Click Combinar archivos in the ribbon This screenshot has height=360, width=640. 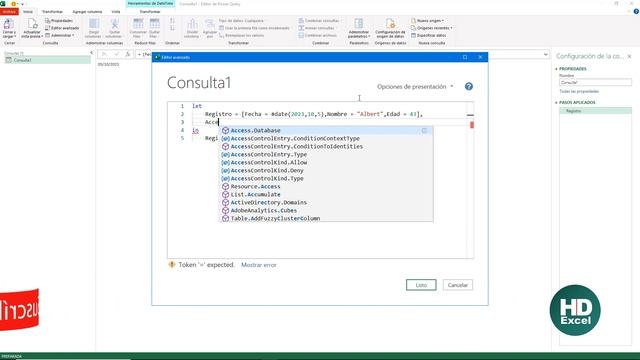coord(318,35)
